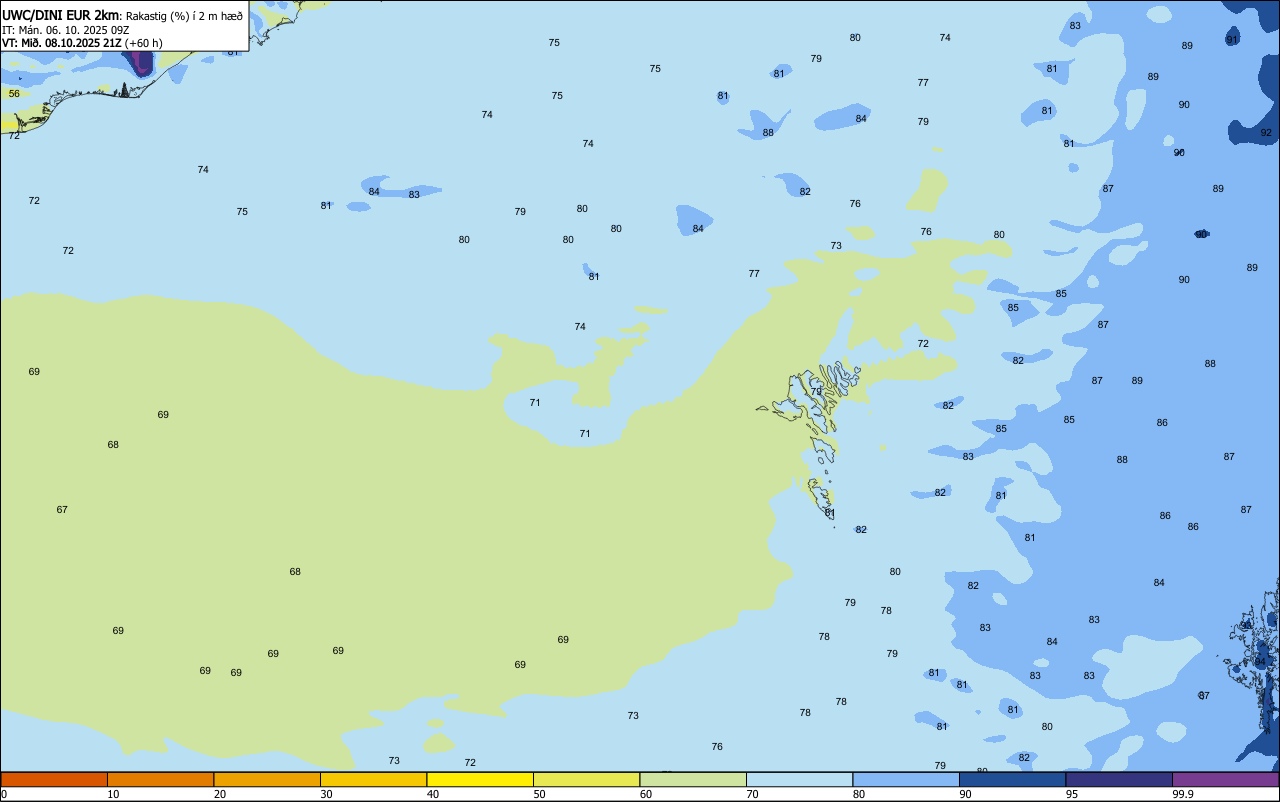Screen dimensions: 1280x802
Task: Click the "91" humidity value on the map
Action: (x=1232, y=39)
